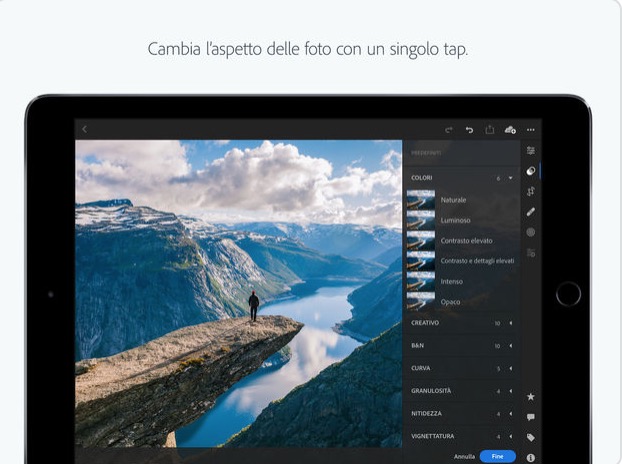This screenshot has height=464, width=622.
Task: Tap the iPad home button
Action: click(568, 294)
